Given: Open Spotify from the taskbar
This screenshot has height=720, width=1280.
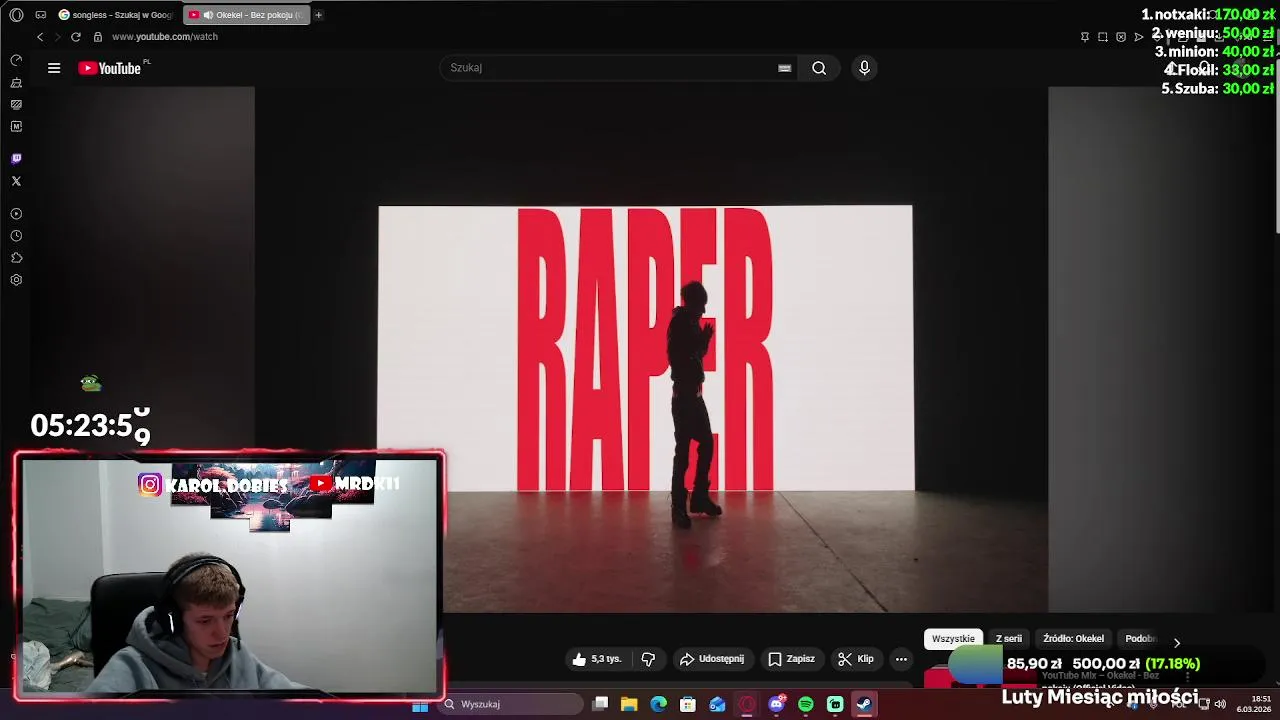Looking at the screenshot, I should 806,704.
